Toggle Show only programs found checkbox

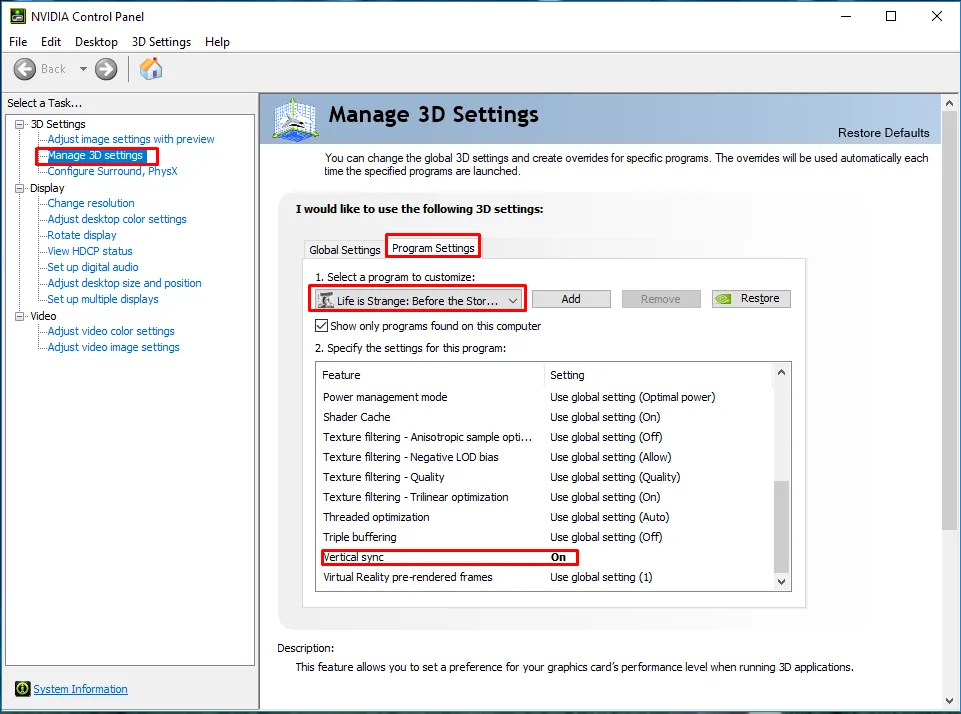(321, 325)
